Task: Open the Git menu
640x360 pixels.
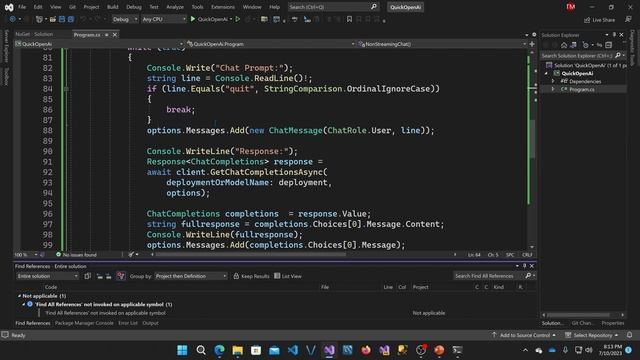Action: [x=72, y=7]
